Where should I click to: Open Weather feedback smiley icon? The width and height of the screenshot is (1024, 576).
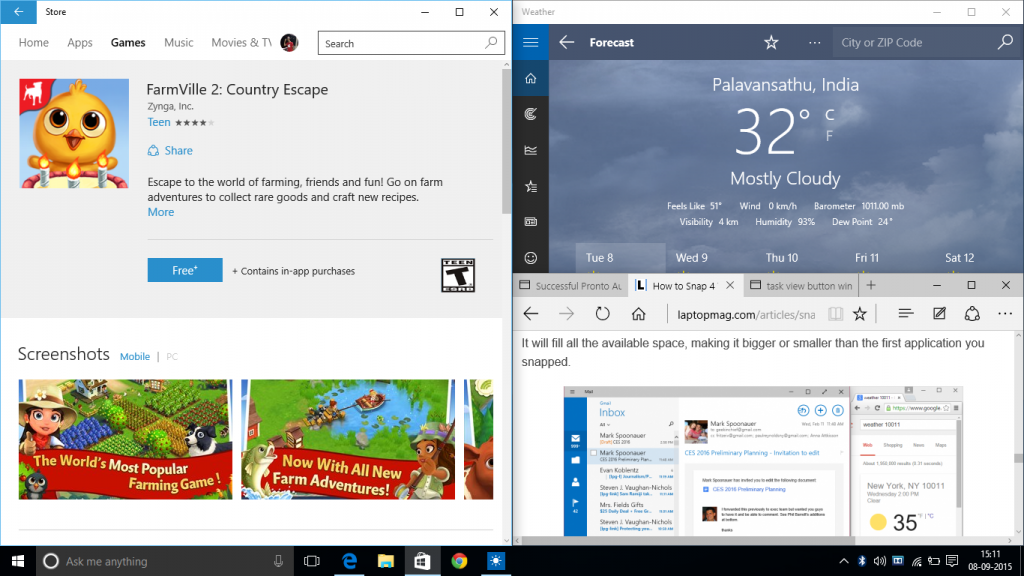click(x=530, y=258)
